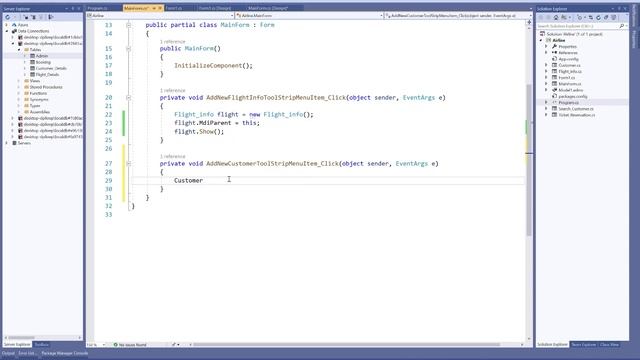Switch to the Form1.cs [Design] tab
Image resolution: width=640 pixels, height=360 pixels.
(x=215, y=8)
